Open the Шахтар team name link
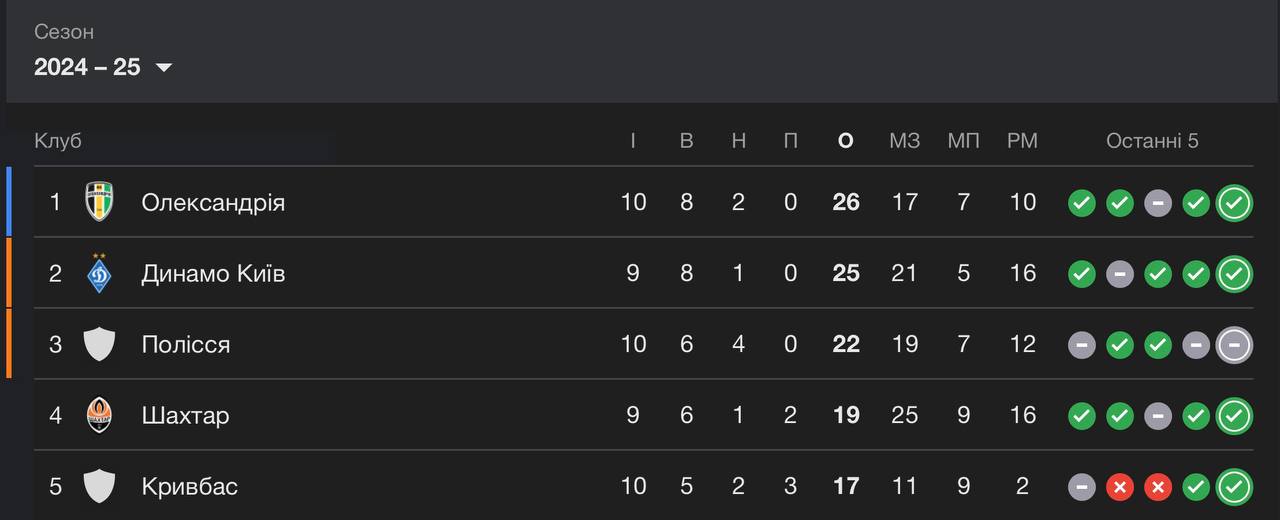This screenshot has width=1280, height=520. coord(185,415)
